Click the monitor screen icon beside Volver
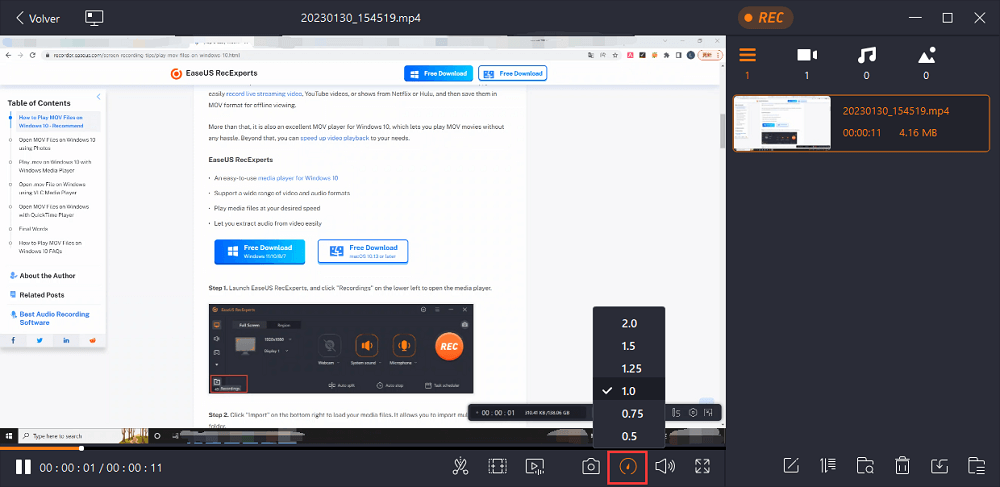The image size is (1000, 487). click(x=94, y=18)
